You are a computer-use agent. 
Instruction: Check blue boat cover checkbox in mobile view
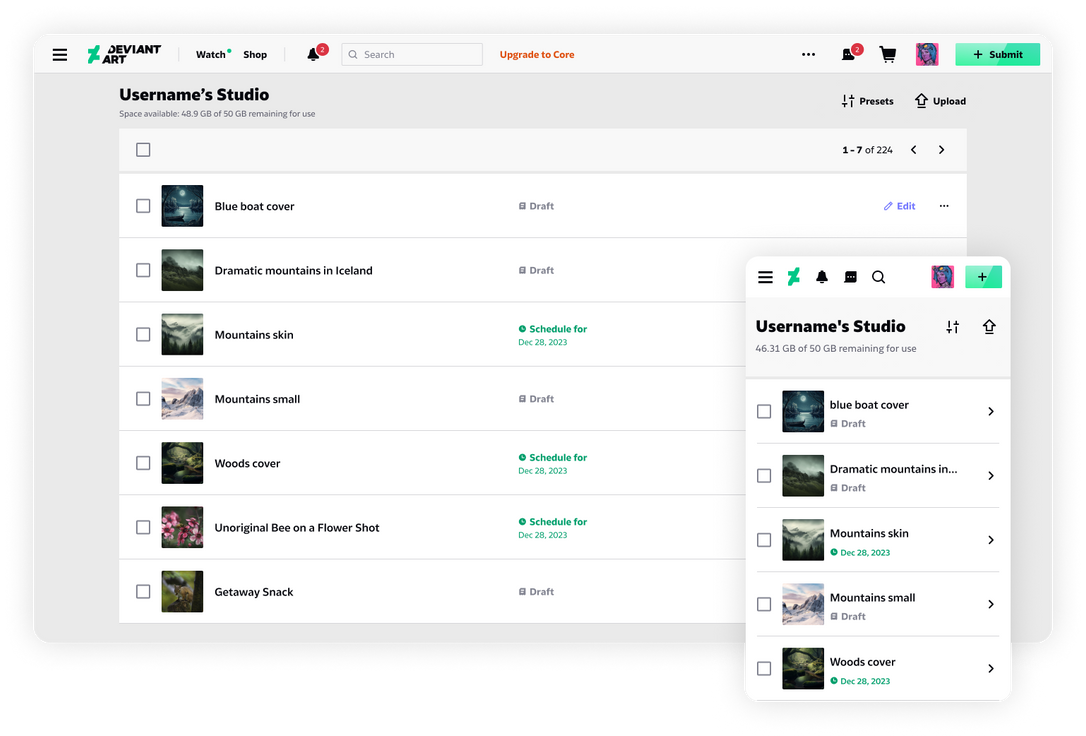point(764,411)
